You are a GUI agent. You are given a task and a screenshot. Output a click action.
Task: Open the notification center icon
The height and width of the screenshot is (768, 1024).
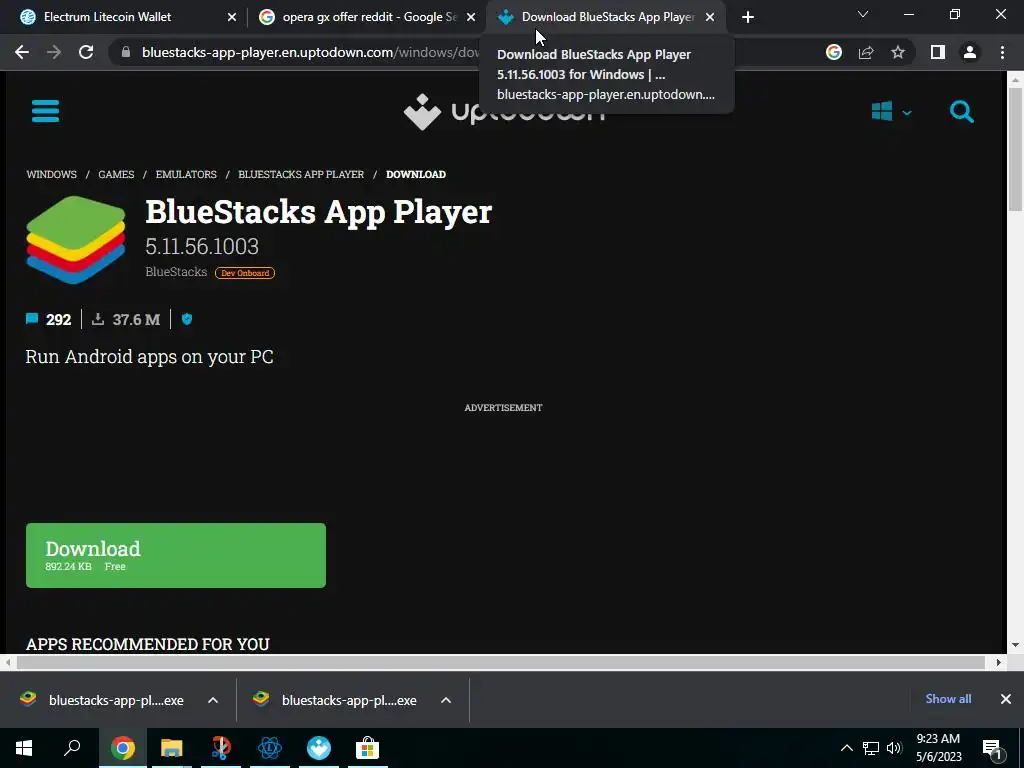tap(993, 748)
